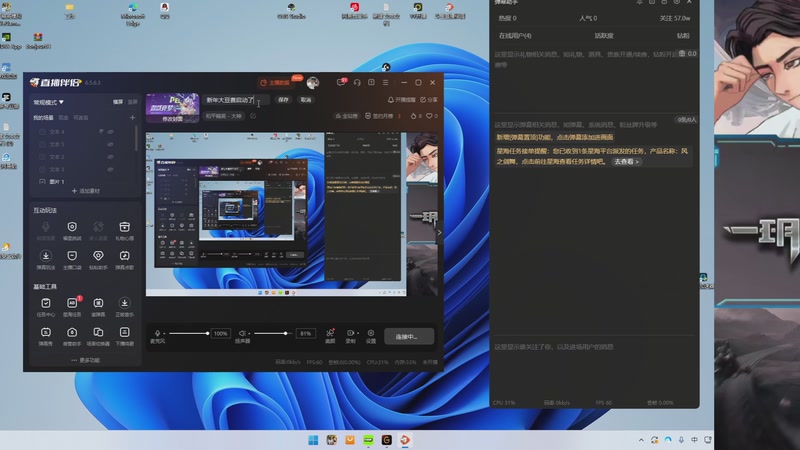Open 正版音乐 licensed music tool
The image size is (800, 450).
[124, 307]
